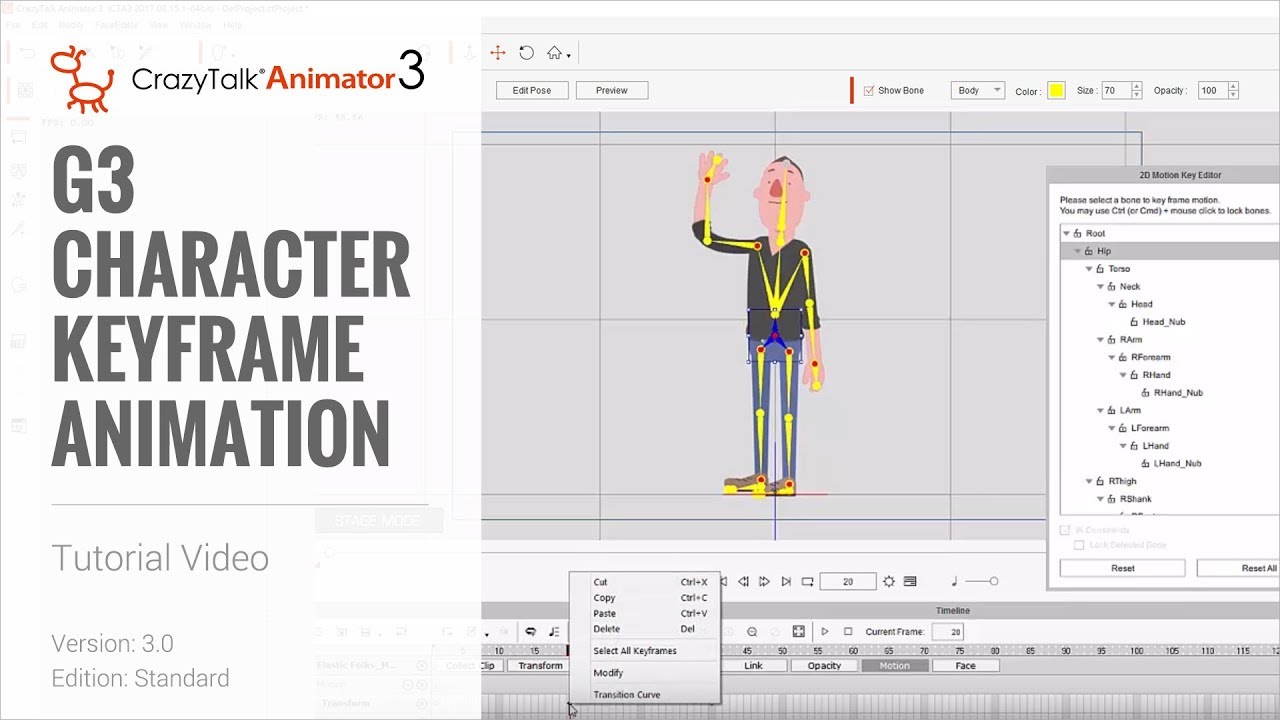Increase bone Size with up stepper
Image resolution: width=1280 pixels, height=720 pixels.
click(x=1136, y=86)
